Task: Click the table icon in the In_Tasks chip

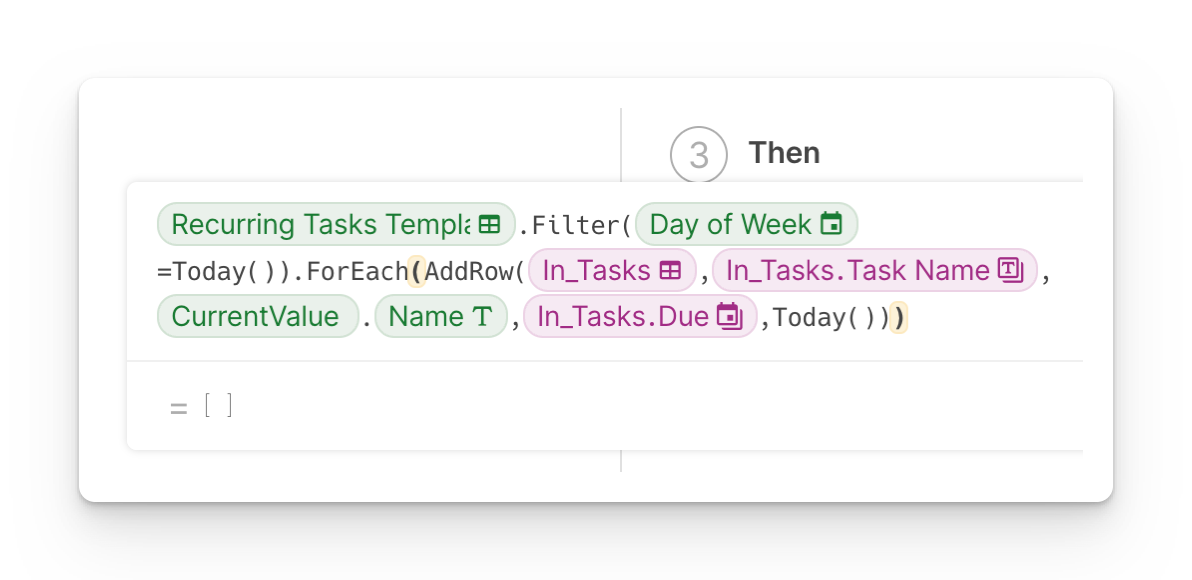Action: click(670, 271)
